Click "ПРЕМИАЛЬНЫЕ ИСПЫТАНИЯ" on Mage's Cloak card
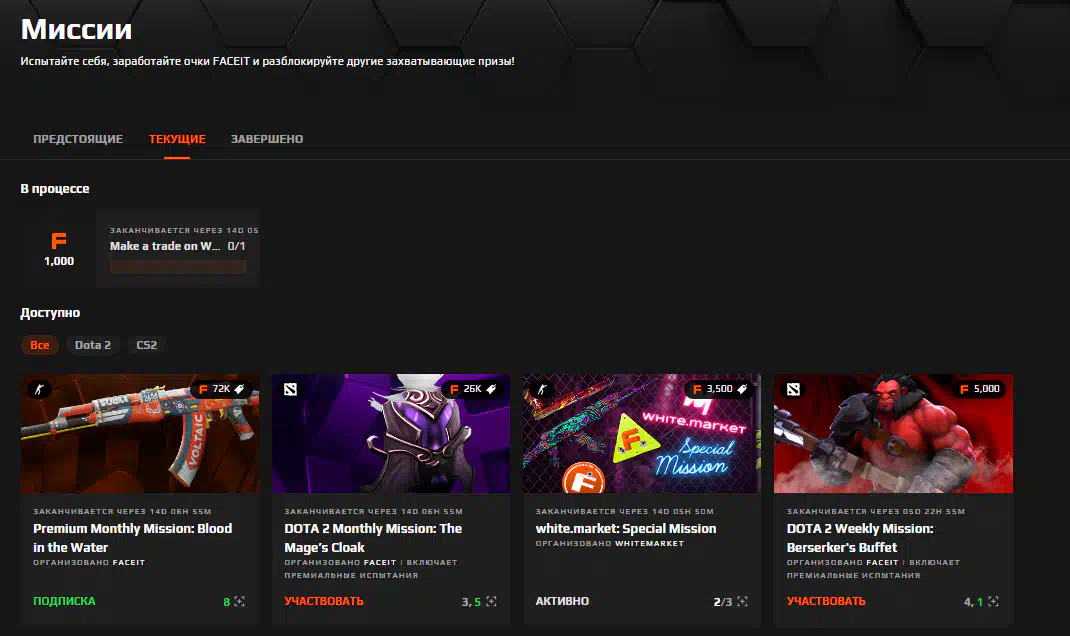Image resolution: width=1070 pixels, height=636 pixels. click(x=351, y=575)
